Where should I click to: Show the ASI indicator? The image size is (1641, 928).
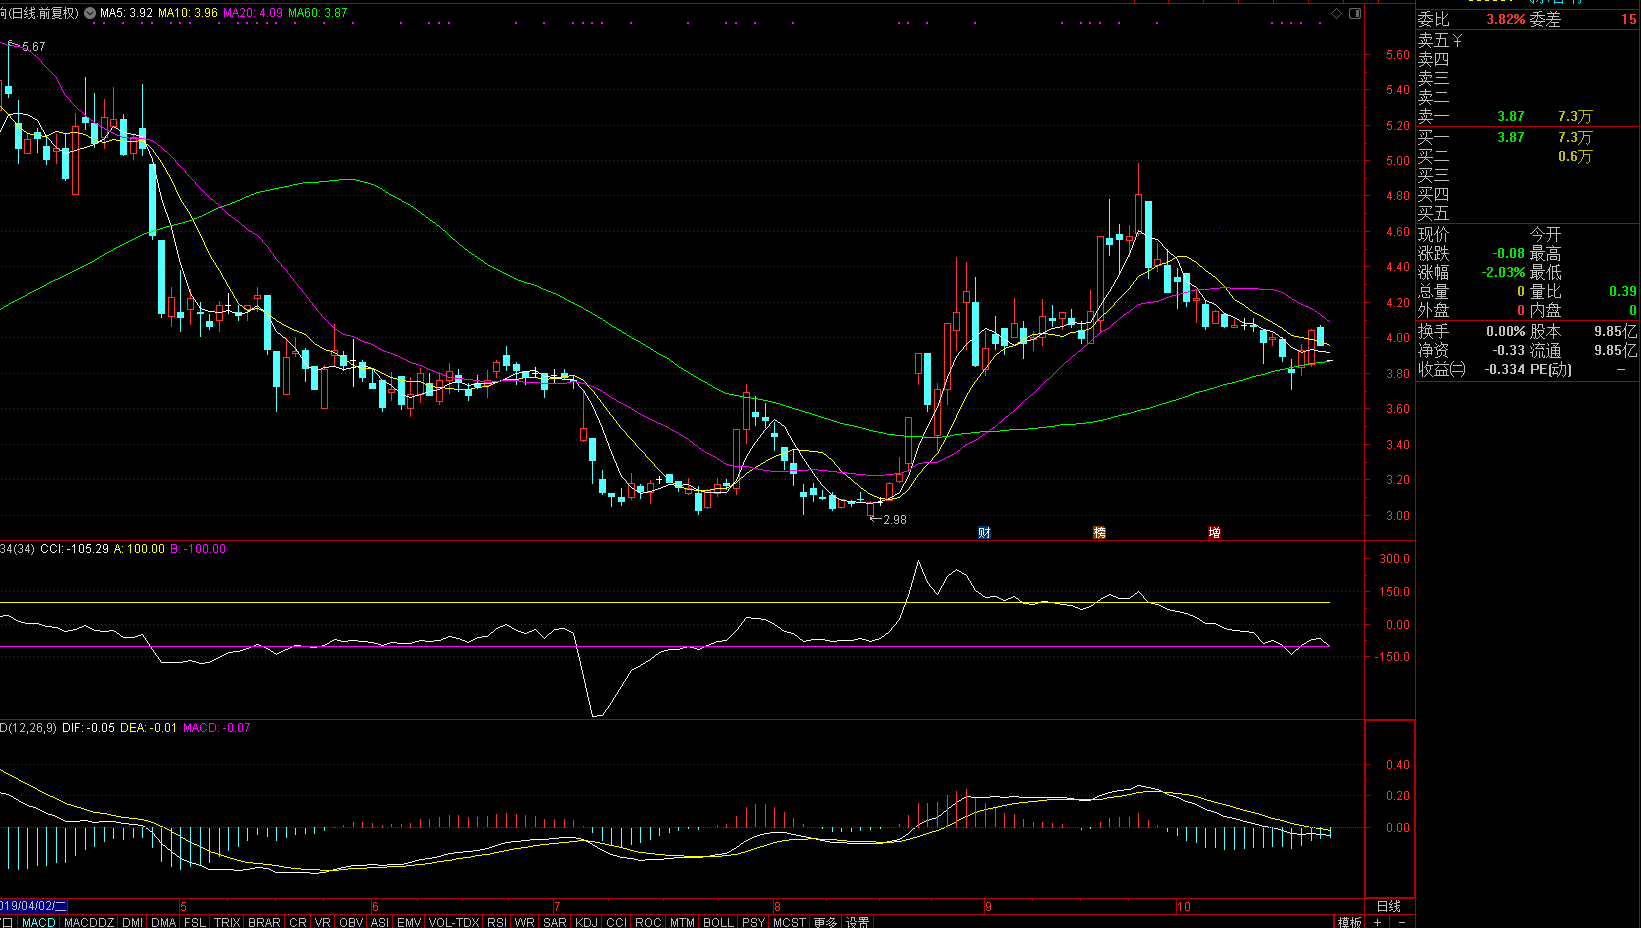[x=380, y=922]
